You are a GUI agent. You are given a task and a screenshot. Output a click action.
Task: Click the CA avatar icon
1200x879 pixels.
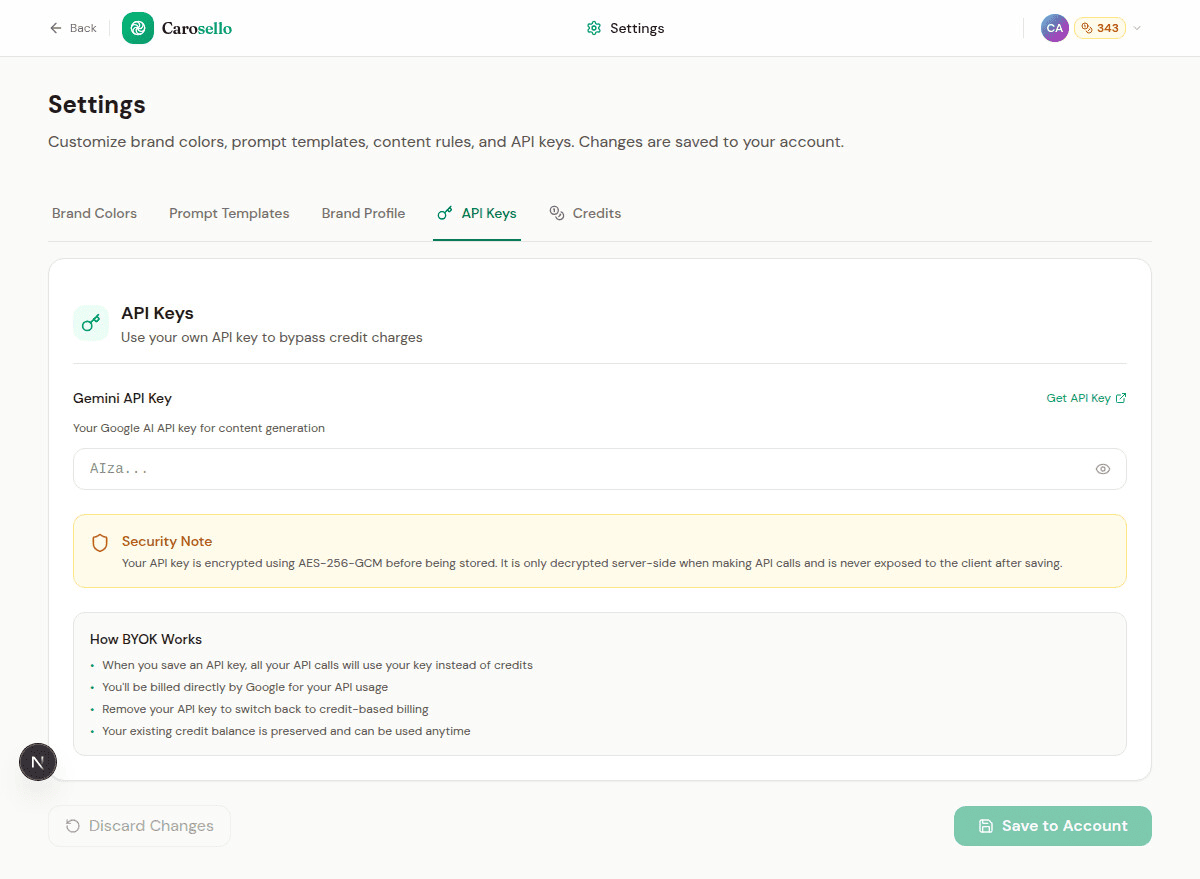click(x=1054, y=28)
